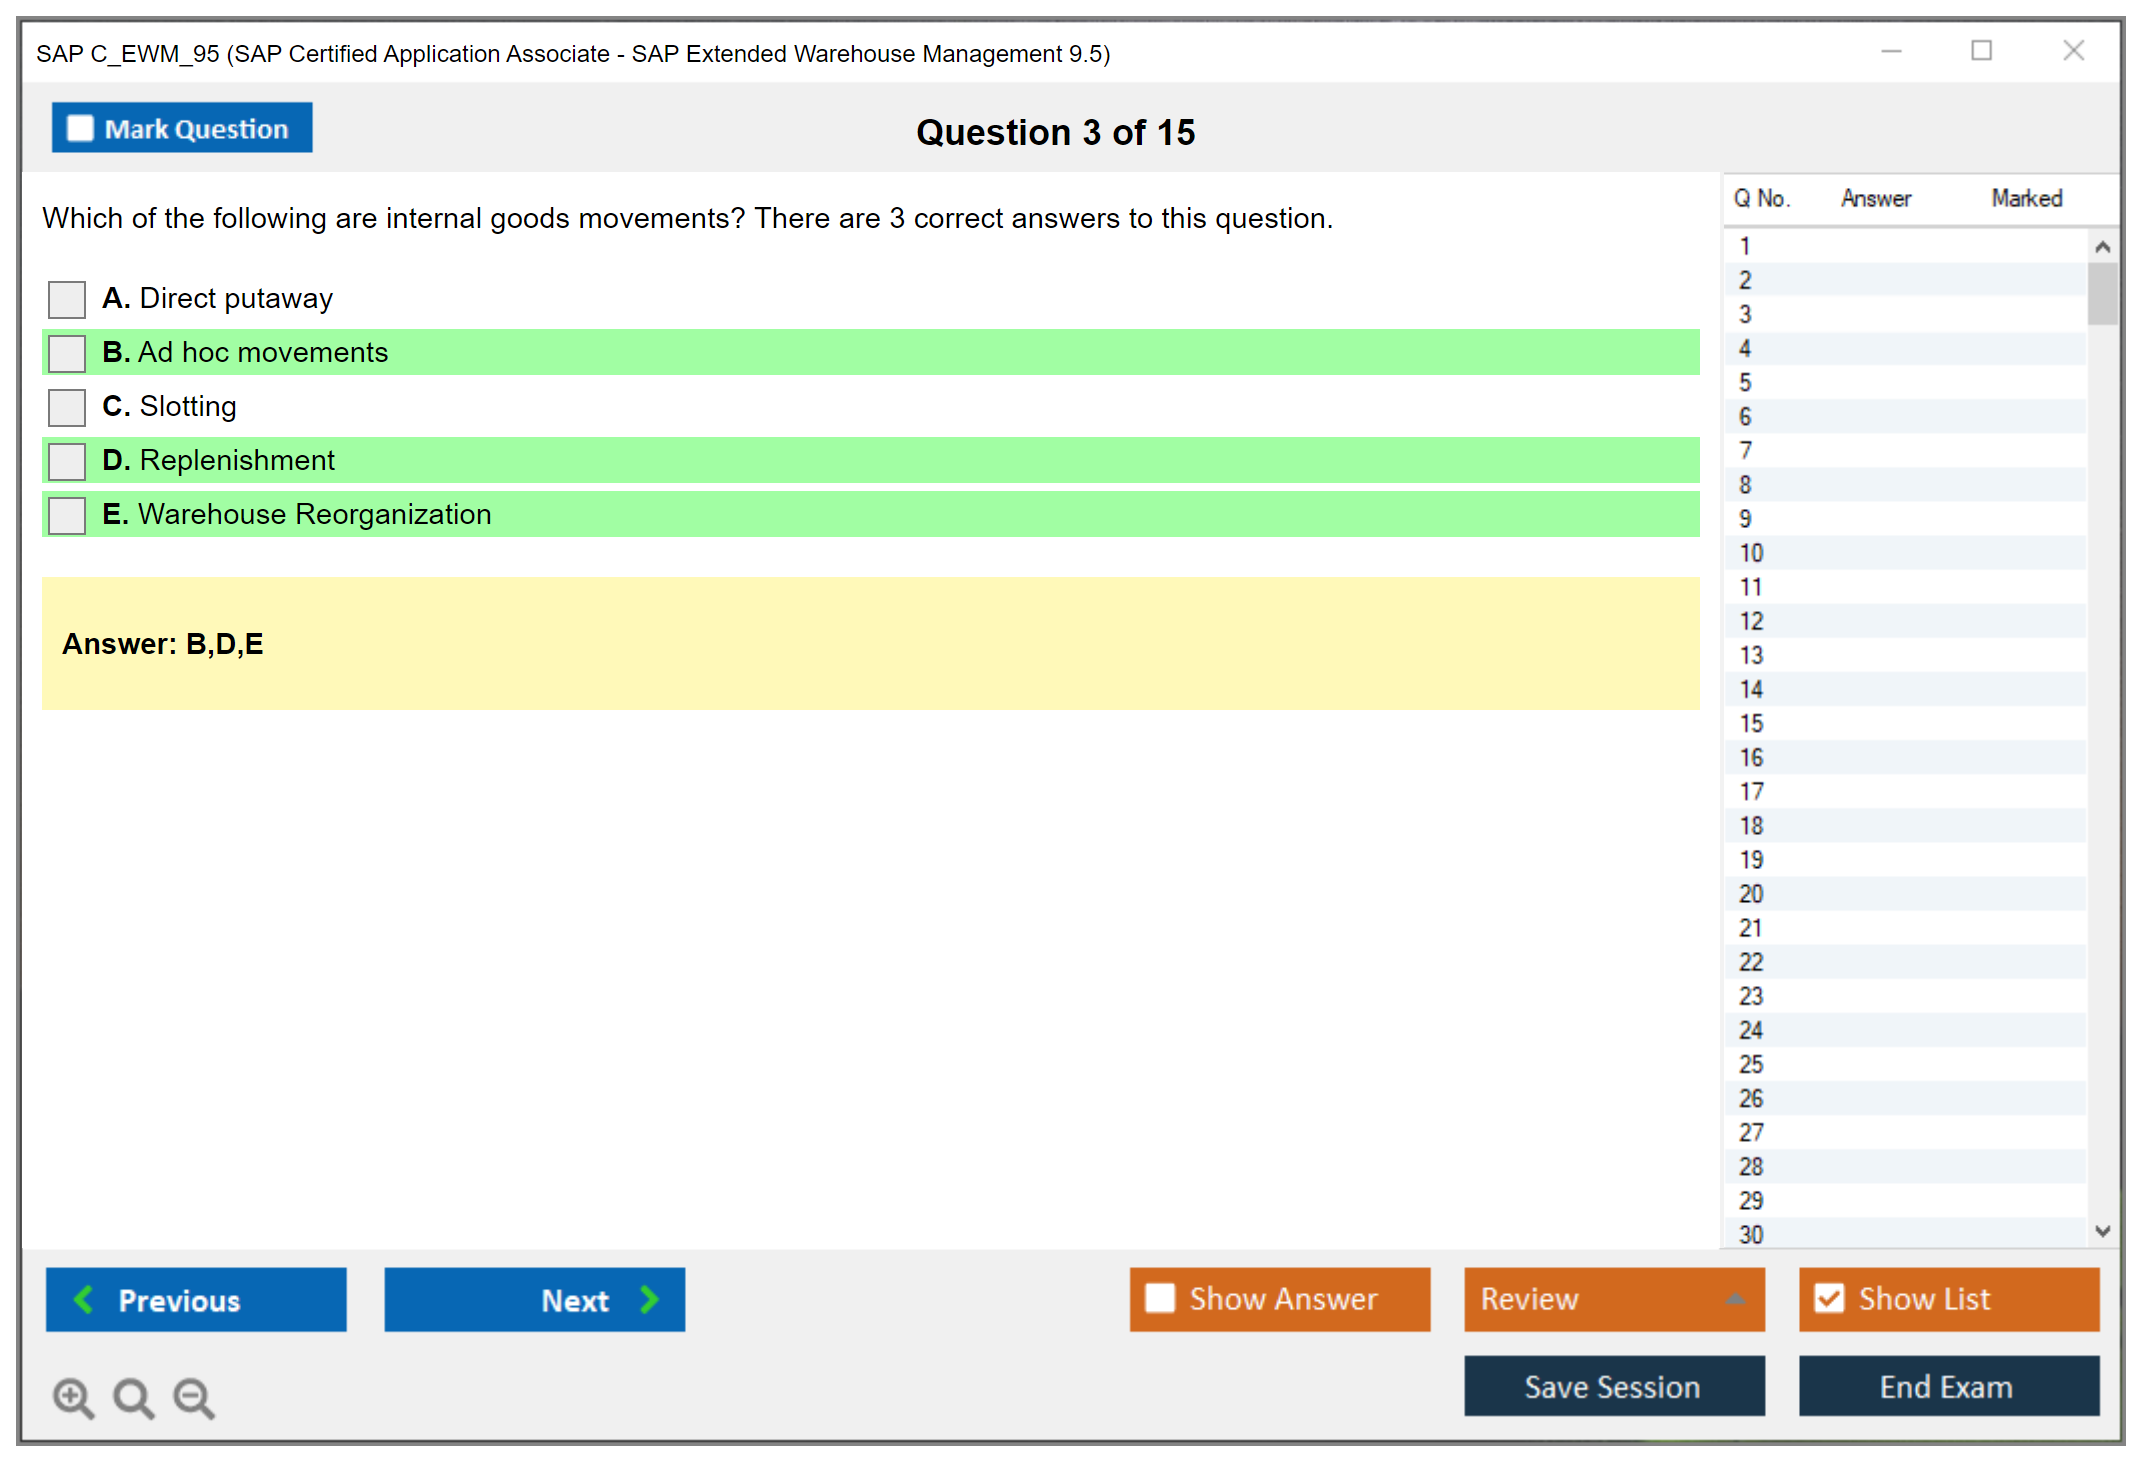Tick checkbox for Ad hoc movements
Viewport: 2150px width, 1470px height.
coord(67,353)
